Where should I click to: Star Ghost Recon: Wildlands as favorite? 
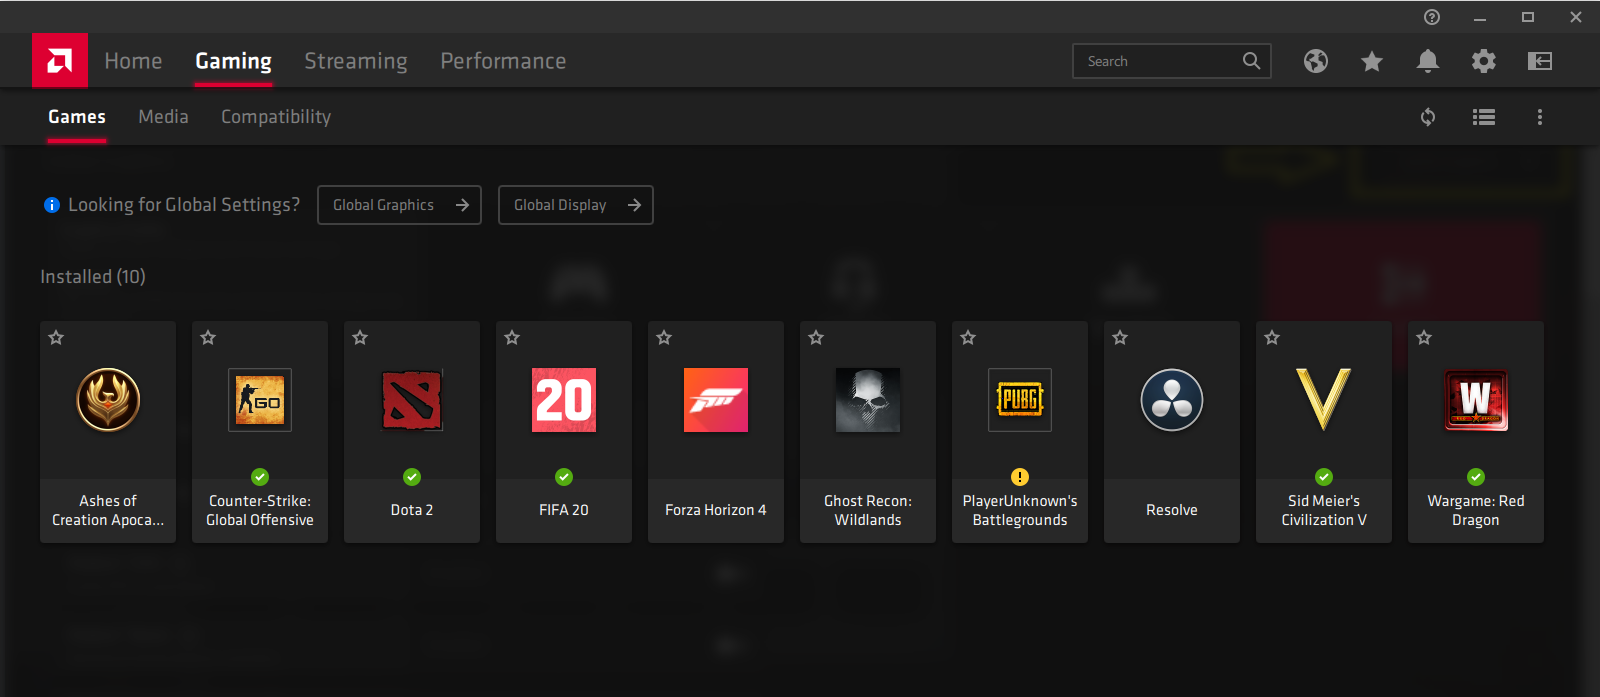coord(816,338)
